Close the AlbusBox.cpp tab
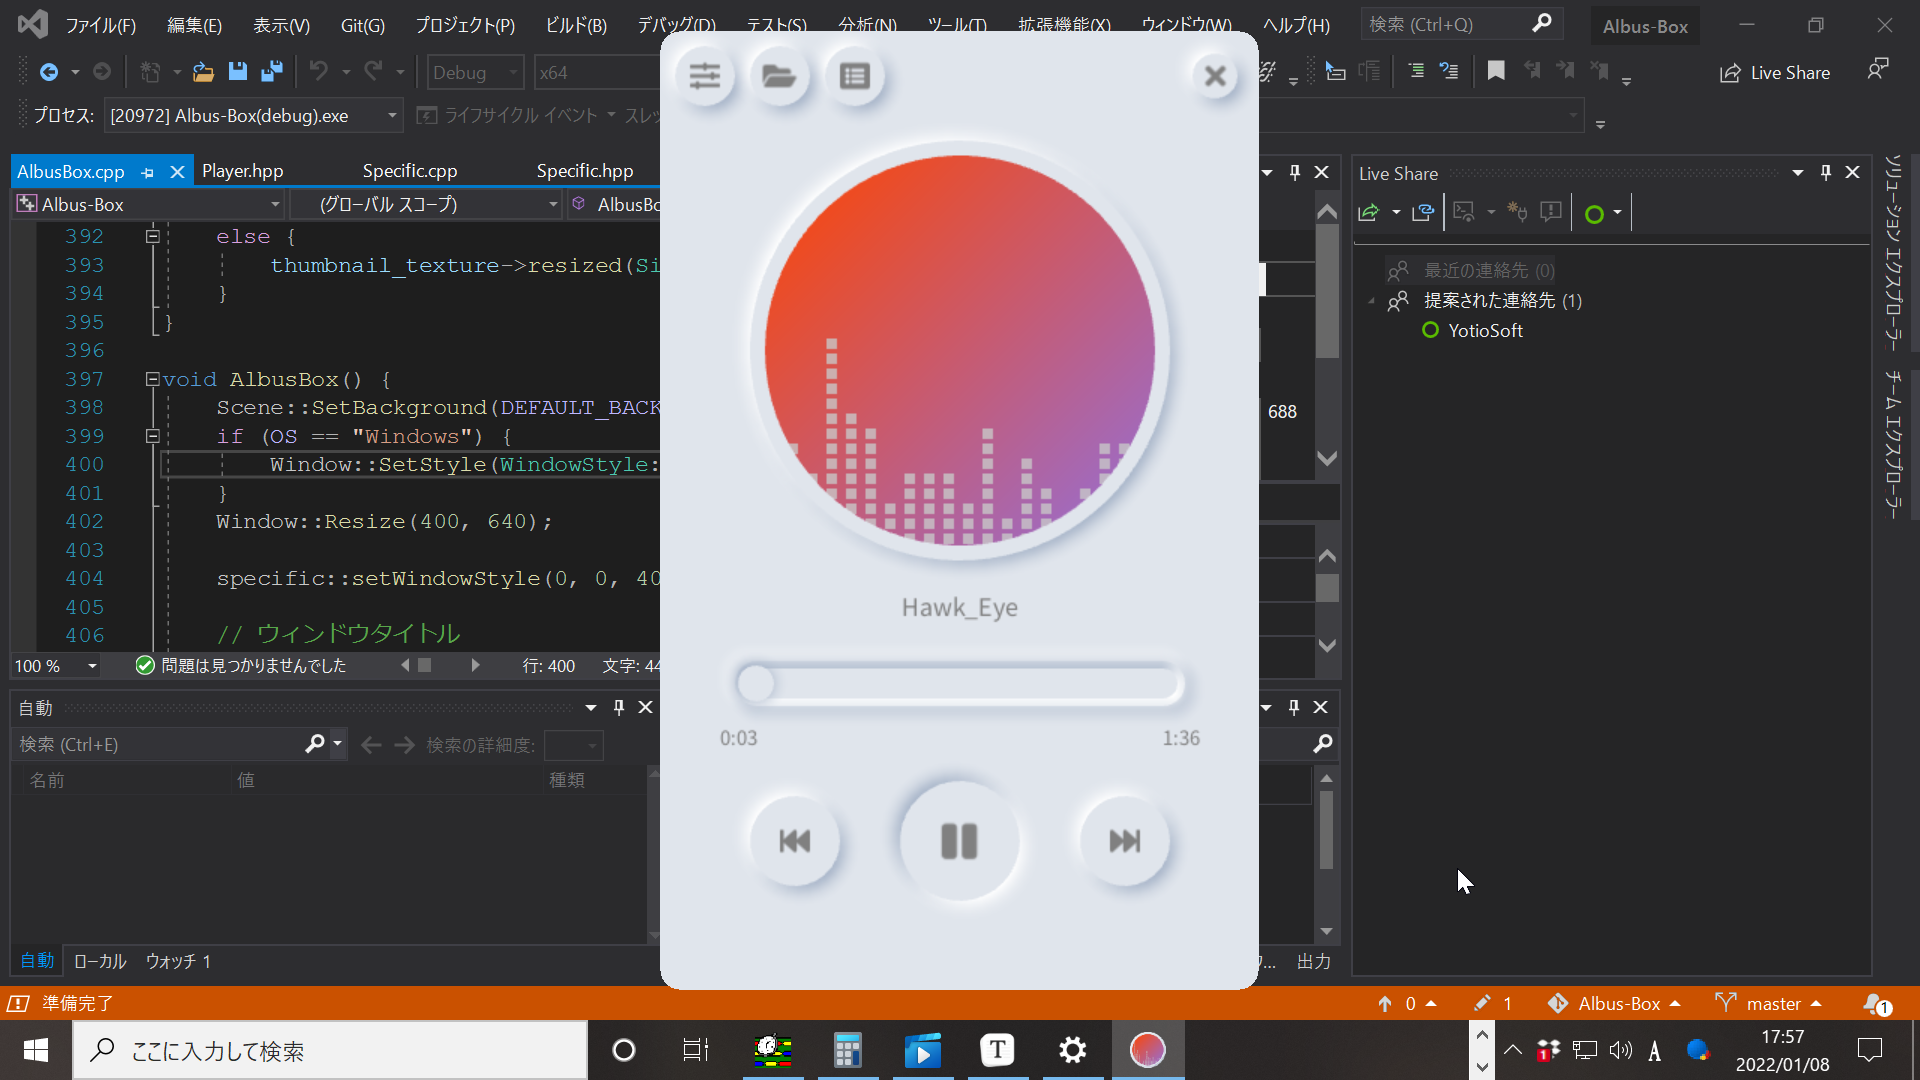This screenshot has width=1920, height=1080. tap(177, 172)
